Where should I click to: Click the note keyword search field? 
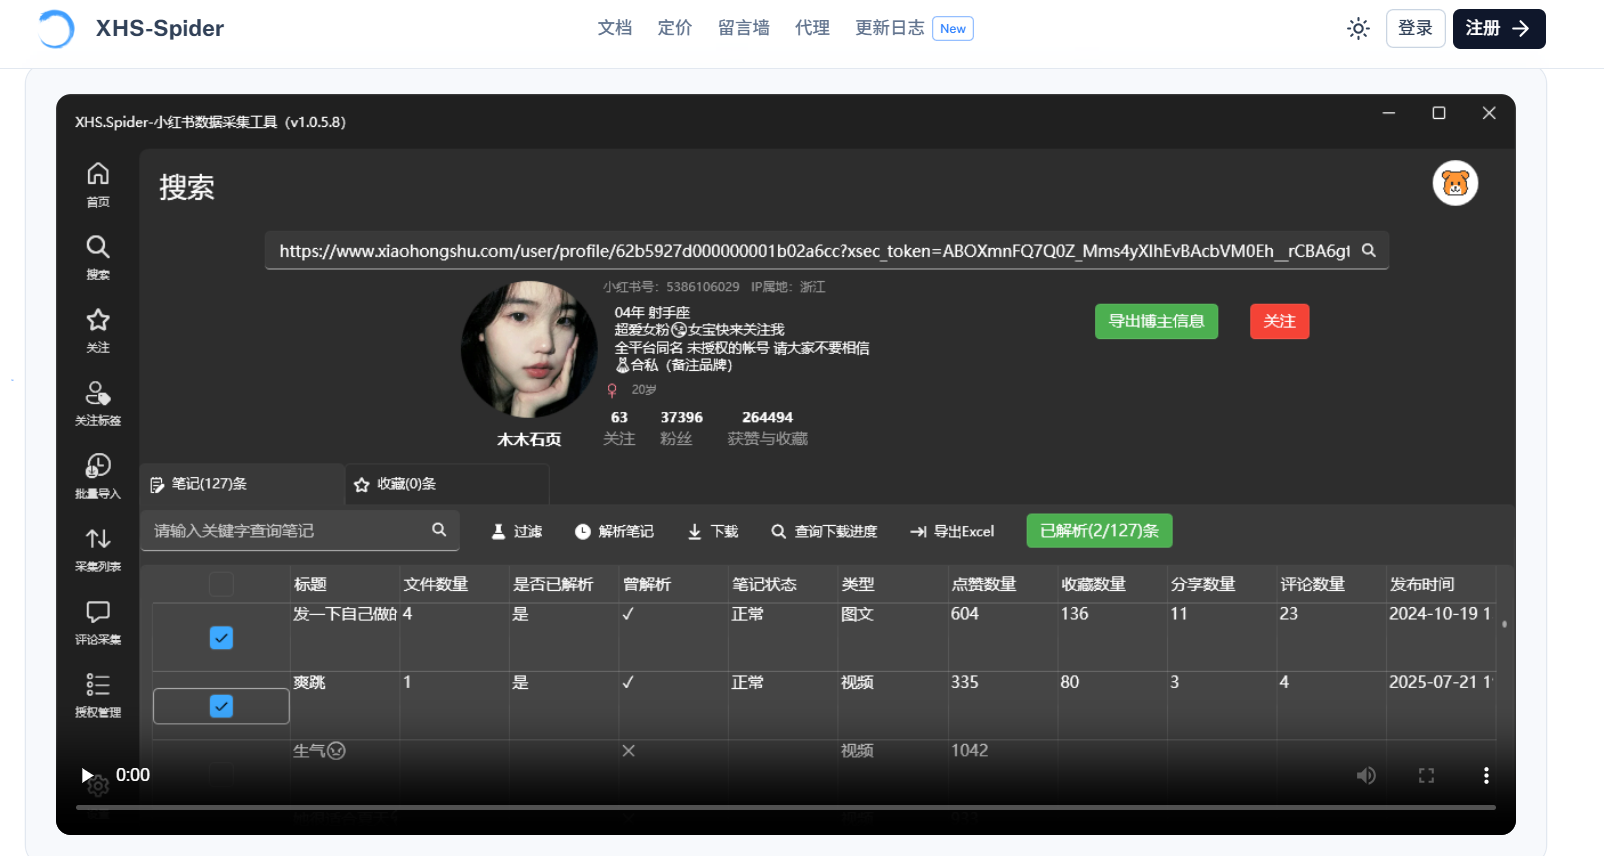tap(299, 531)
